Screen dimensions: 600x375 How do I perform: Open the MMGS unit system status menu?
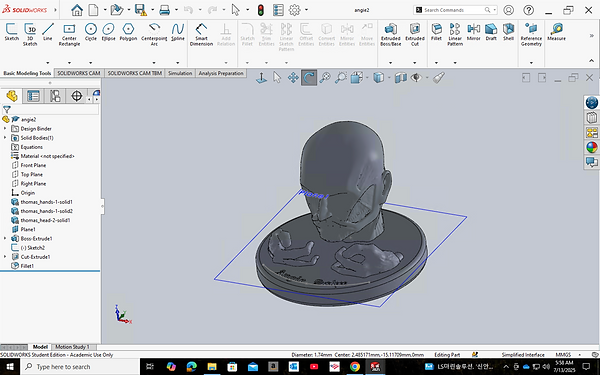563,355
